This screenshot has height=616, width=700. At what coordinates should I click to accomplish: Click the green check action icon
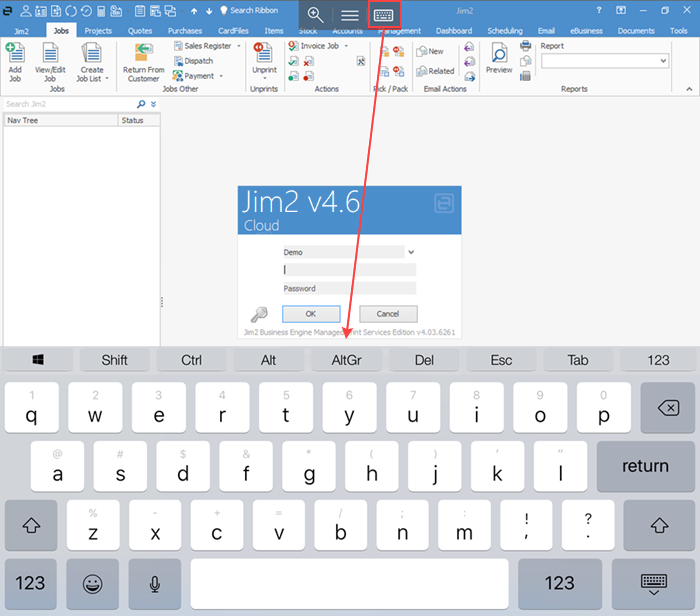point(293,61)
